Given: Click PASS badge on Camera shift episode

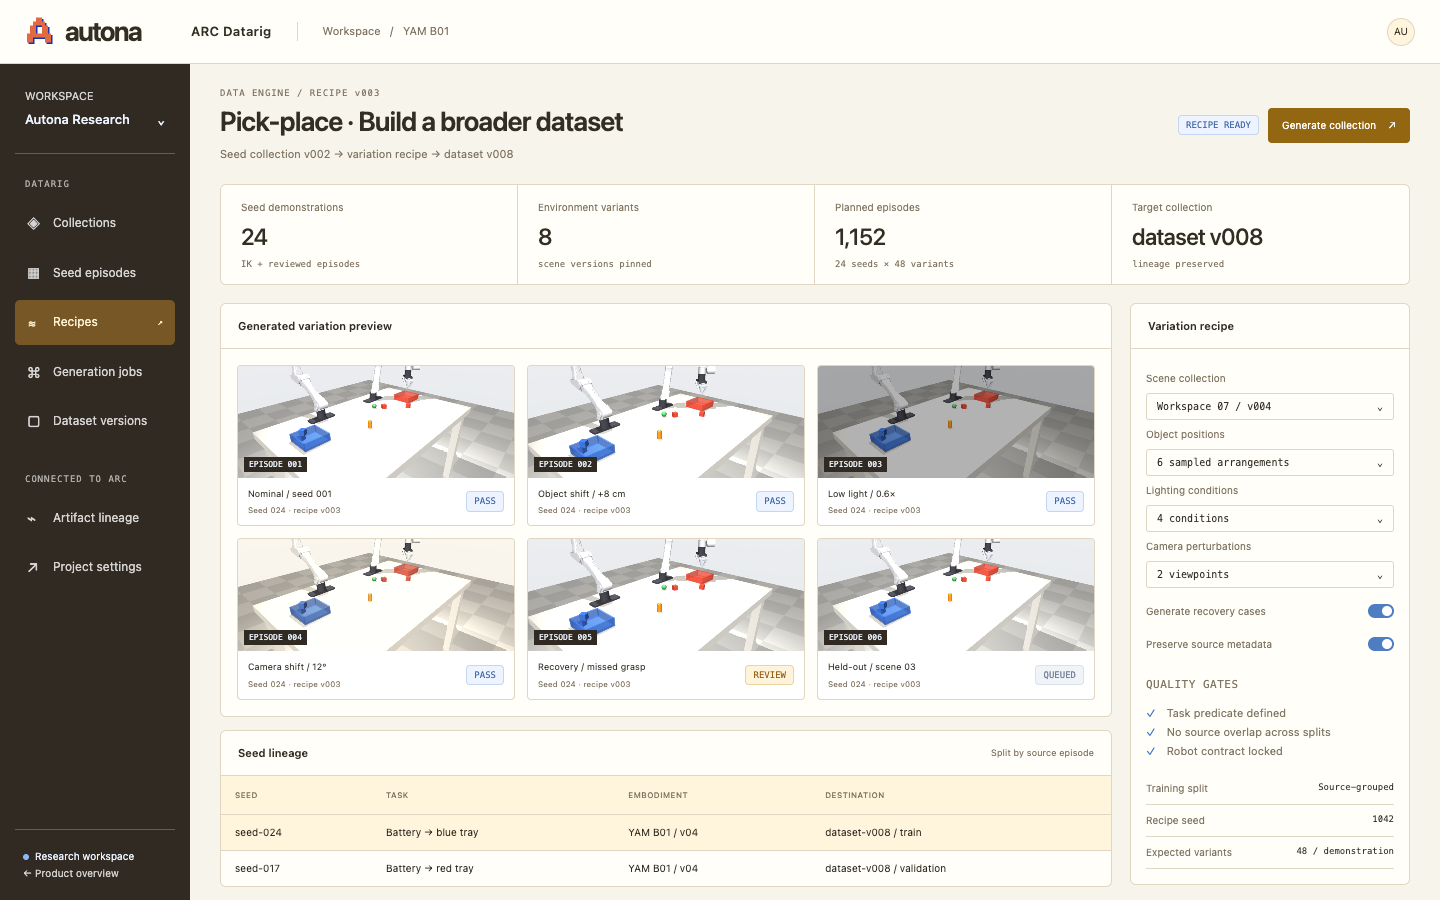Looking at the screenshot, I should pos(485,675).
